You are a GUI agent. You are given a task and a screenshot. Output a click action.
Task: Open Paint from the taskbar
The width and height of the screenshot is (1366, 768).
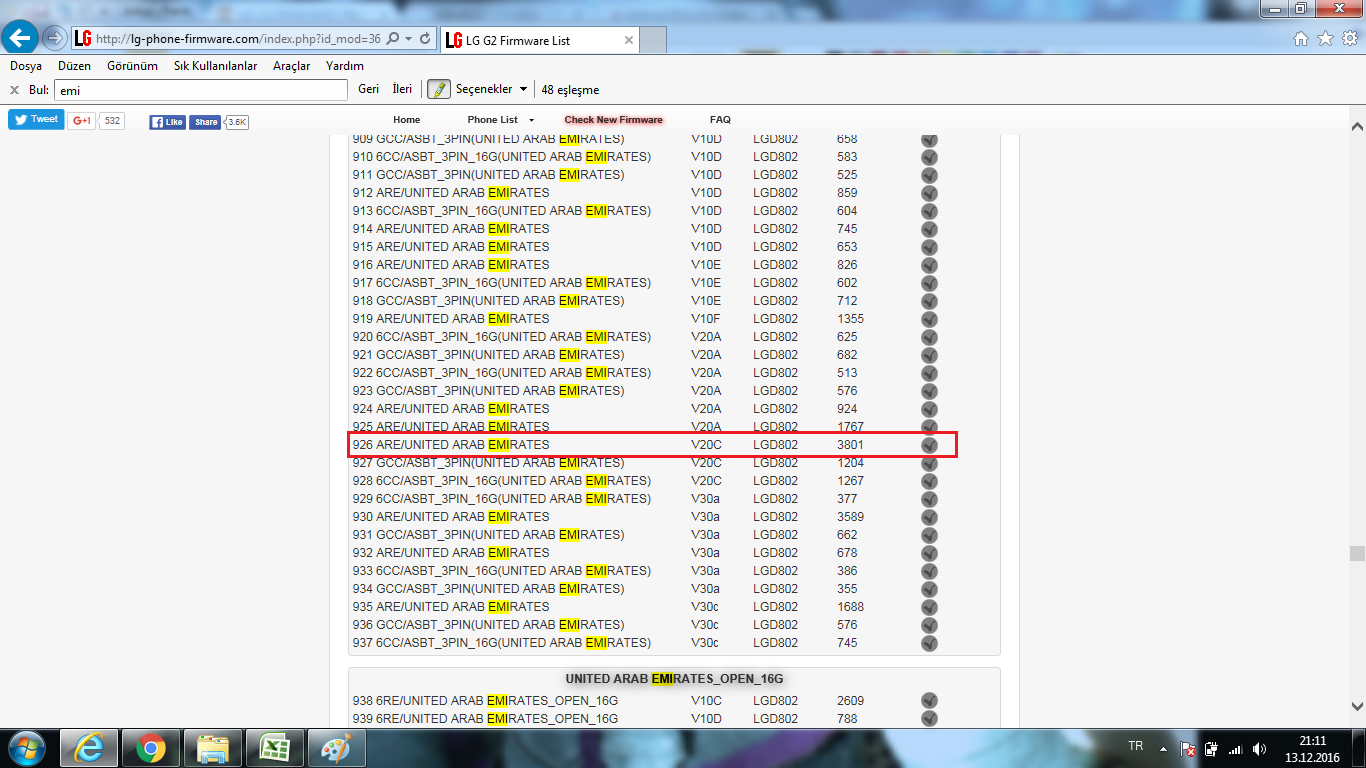[x=335, y=748]
